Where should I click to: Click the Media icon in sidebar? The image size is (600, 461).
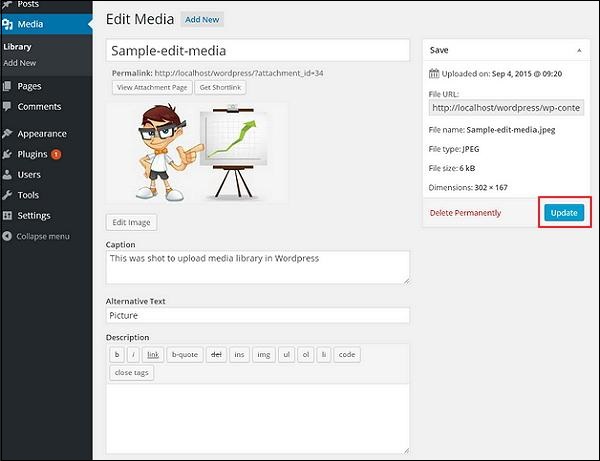coord(8,22)
